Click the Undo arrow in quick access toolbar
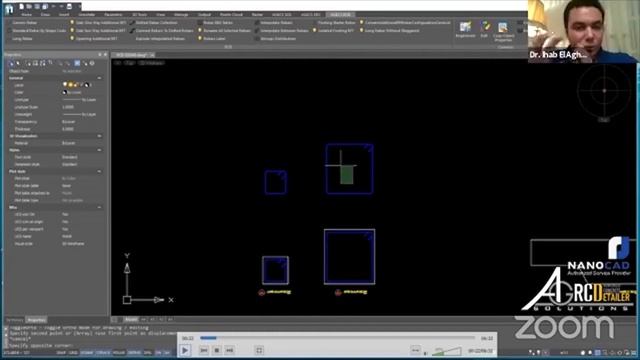The height and width of the screenshot is (360, 640). (x=53, y=7)
